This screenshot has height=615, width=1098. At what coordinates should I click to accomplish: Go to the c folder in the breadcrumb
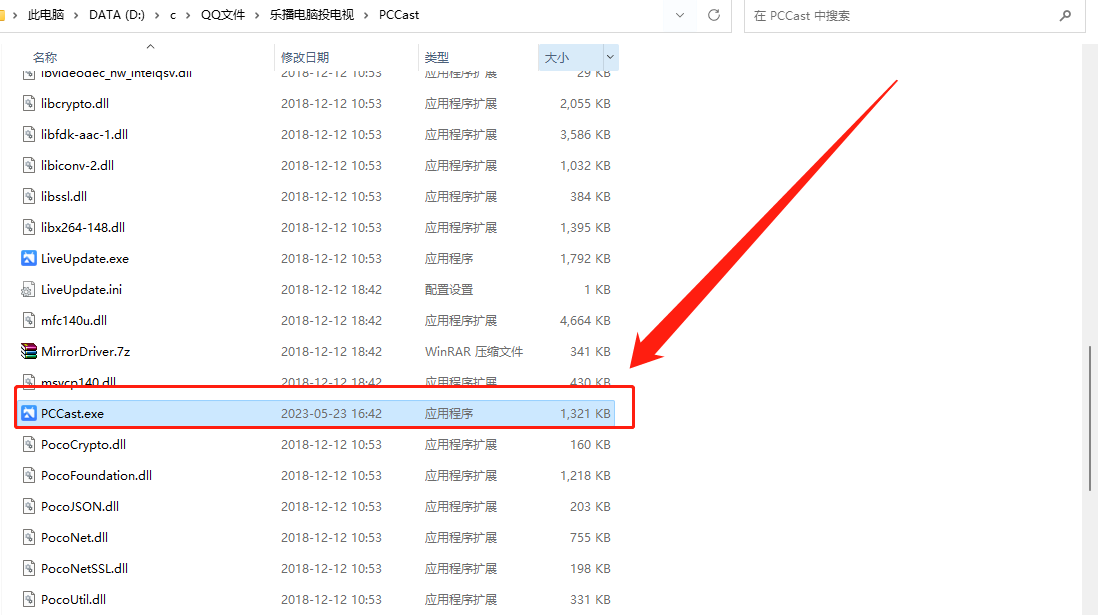[173, 15]
